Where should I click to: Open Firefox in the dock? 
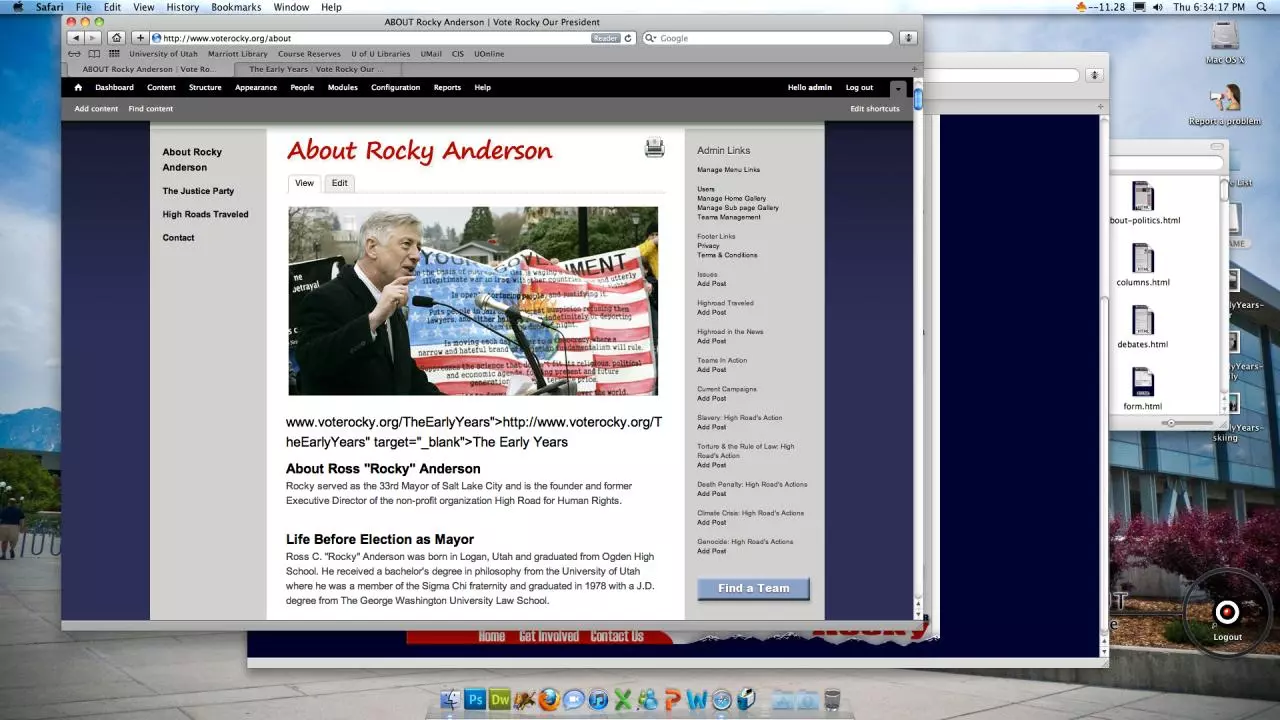(x=549, y=700)
